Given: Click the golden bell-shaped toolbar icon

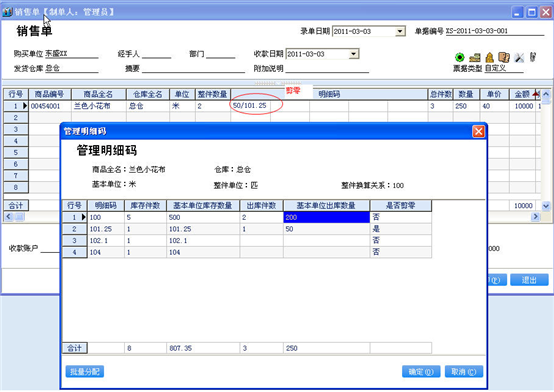Looking at the screenshot, I should click(489, 57).
